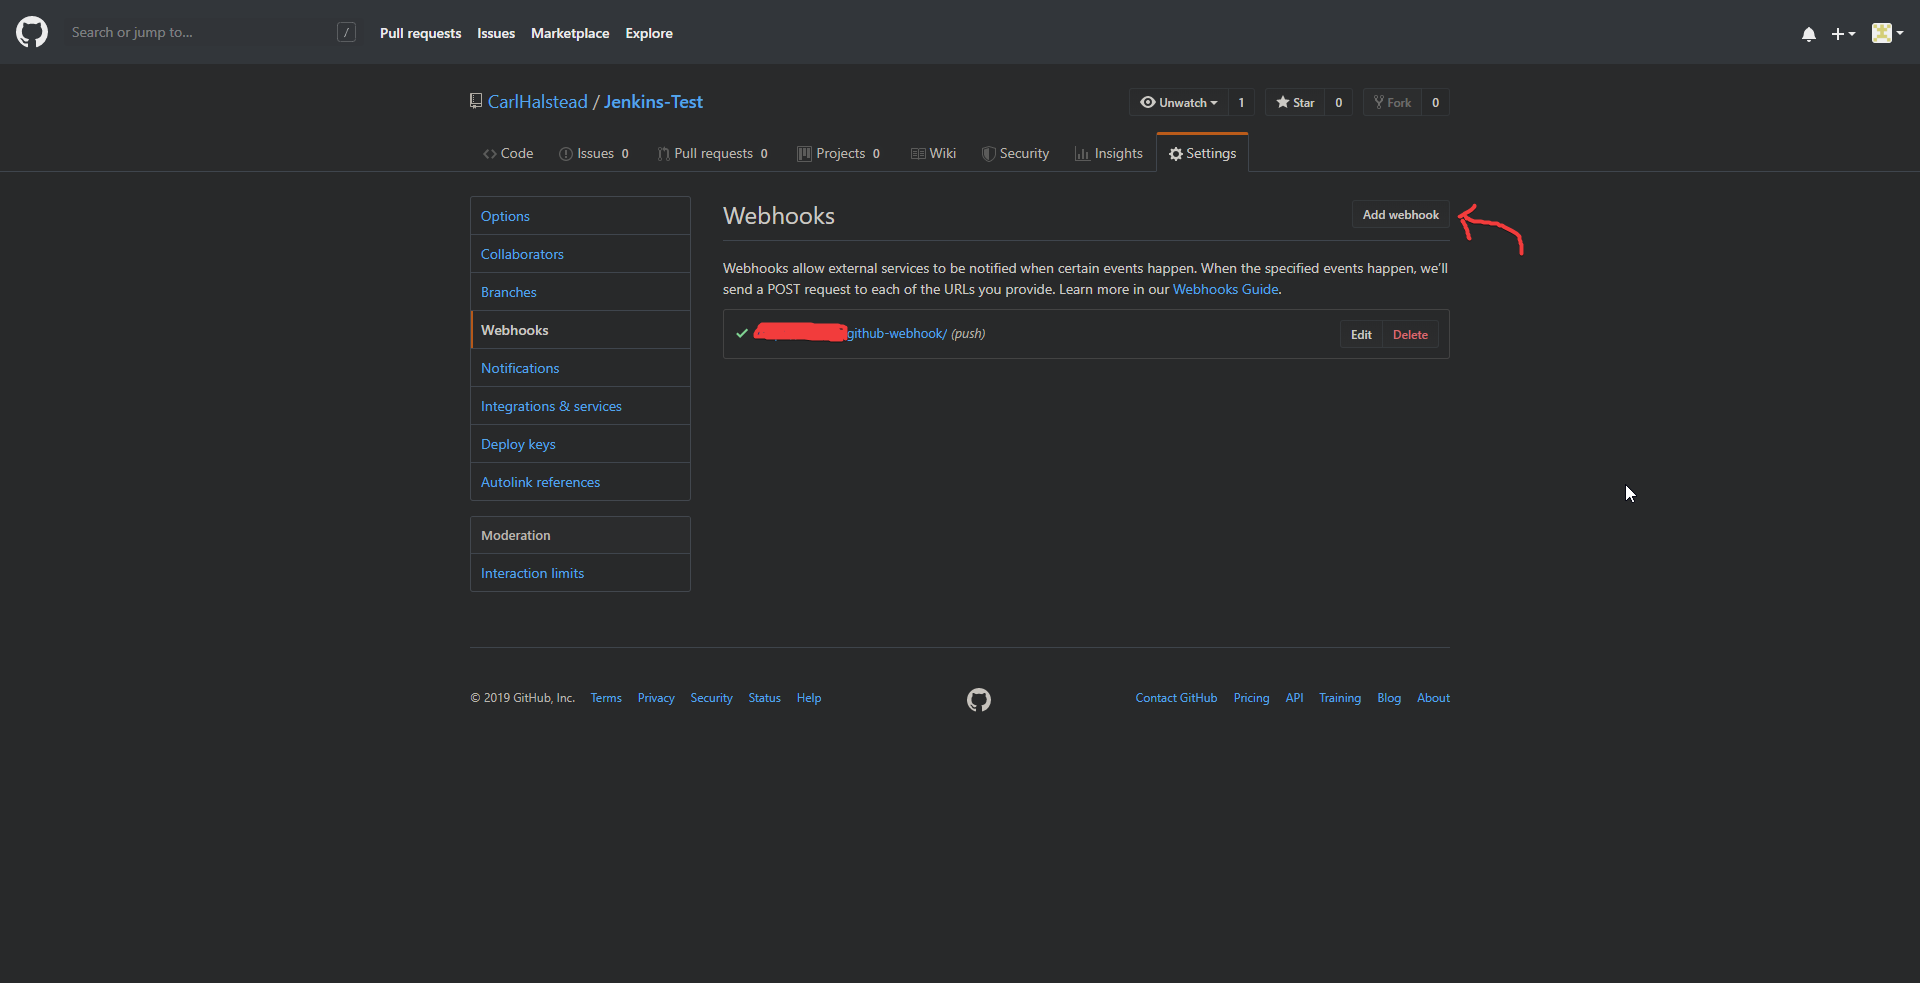The width and height of the screenshot is (1920, 983).
Task: Open footer Blog link
Action: click(1389, 698)
